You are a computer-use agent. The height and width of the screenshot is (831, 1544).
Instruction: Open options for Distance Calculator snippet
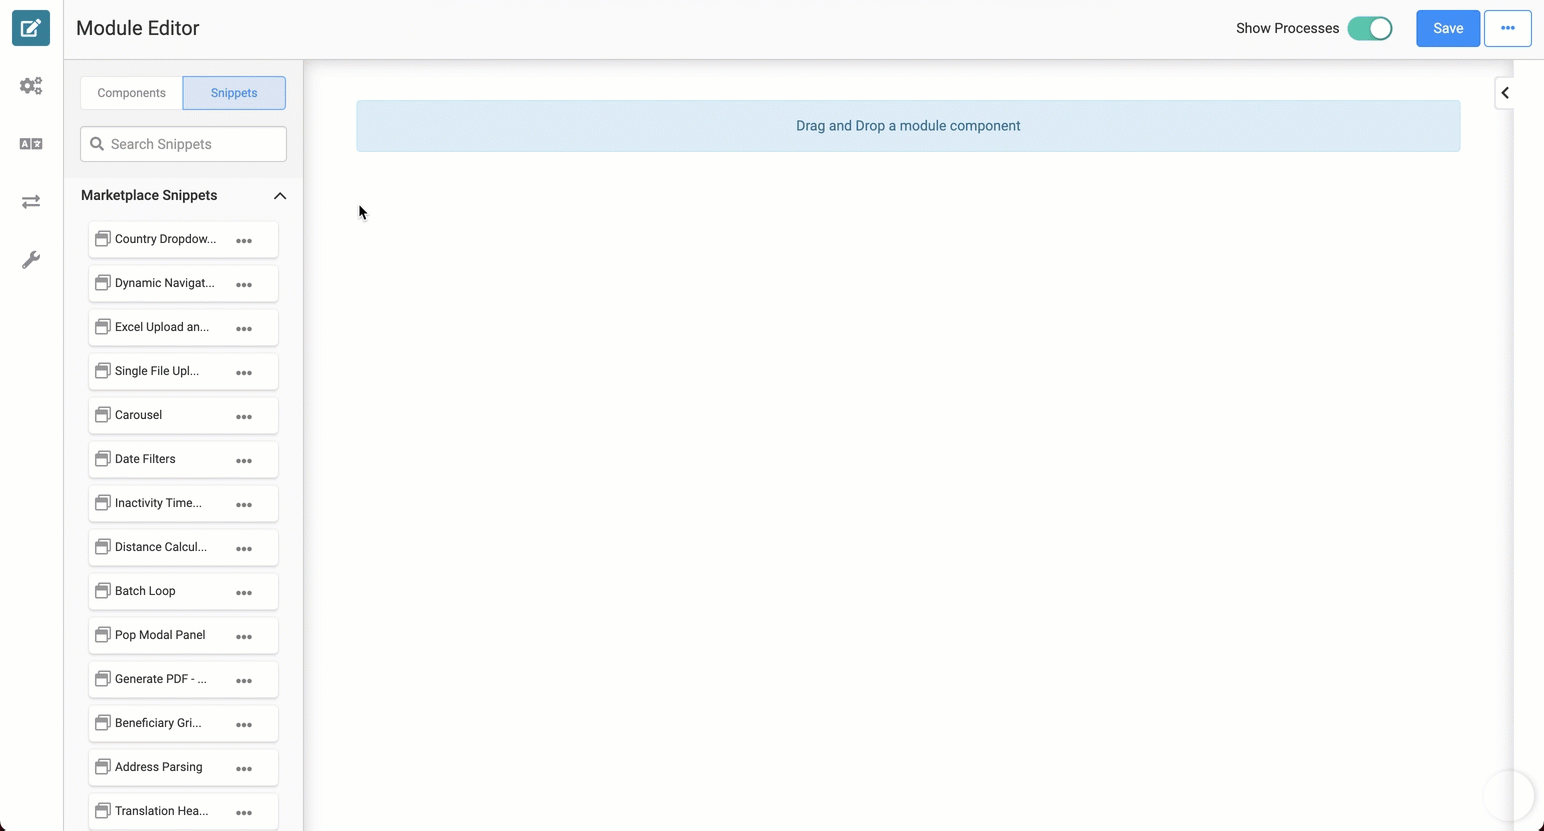click(244, 549)
